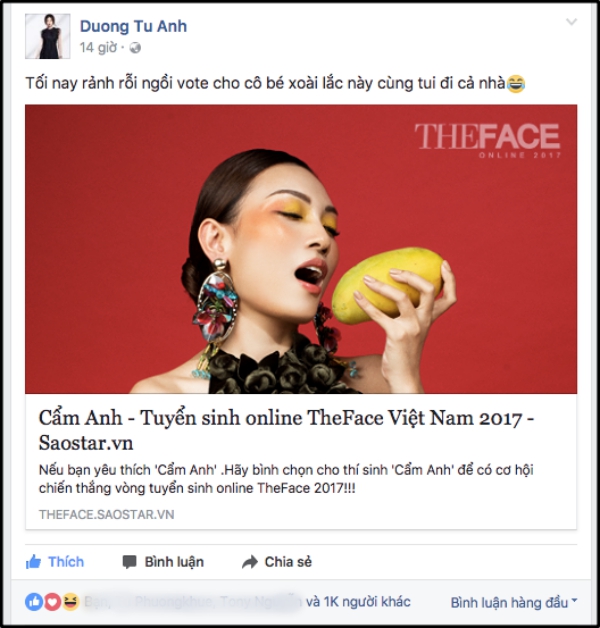Click the Bình luận text button
Image resolution: width=600 pixels, height=628 pixels.
click(x=174, y=562)
